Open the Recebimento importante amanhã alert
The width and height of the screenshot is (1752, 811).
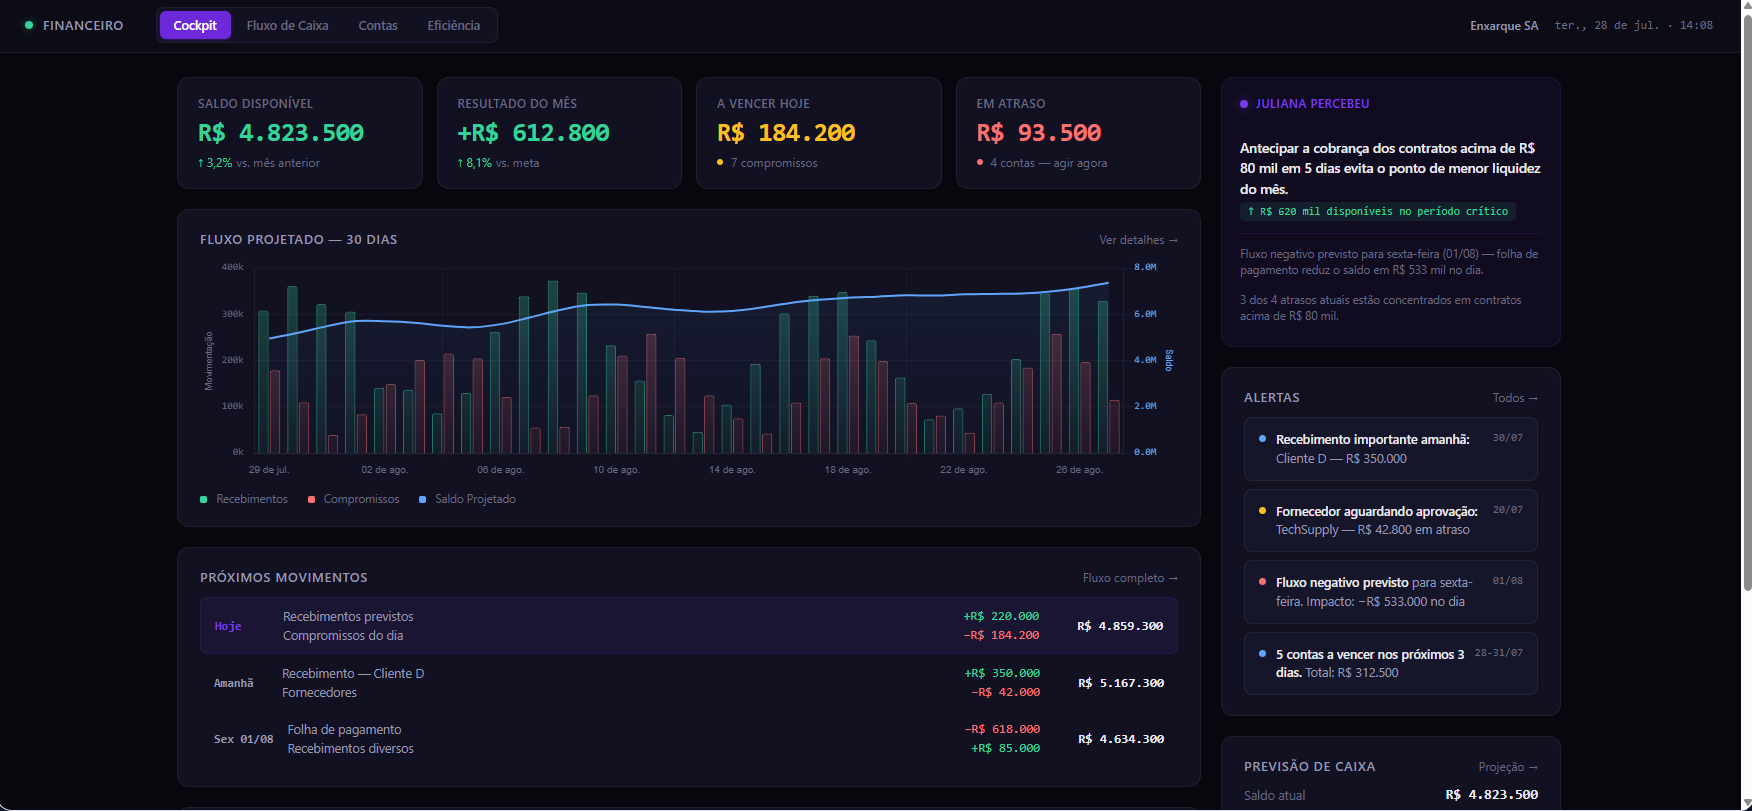click(x=1390, y=449)
